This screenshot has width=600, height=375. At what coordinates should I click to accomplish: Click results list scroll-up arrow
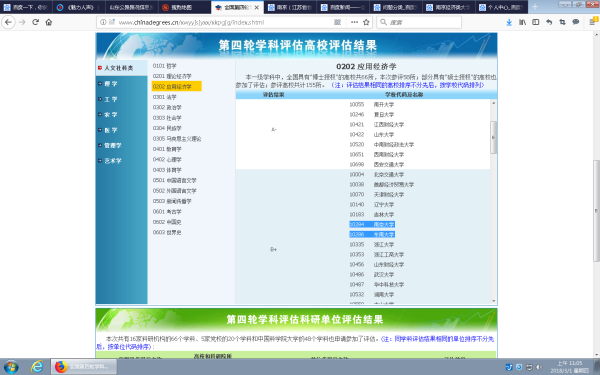click(x=493, y=103)
